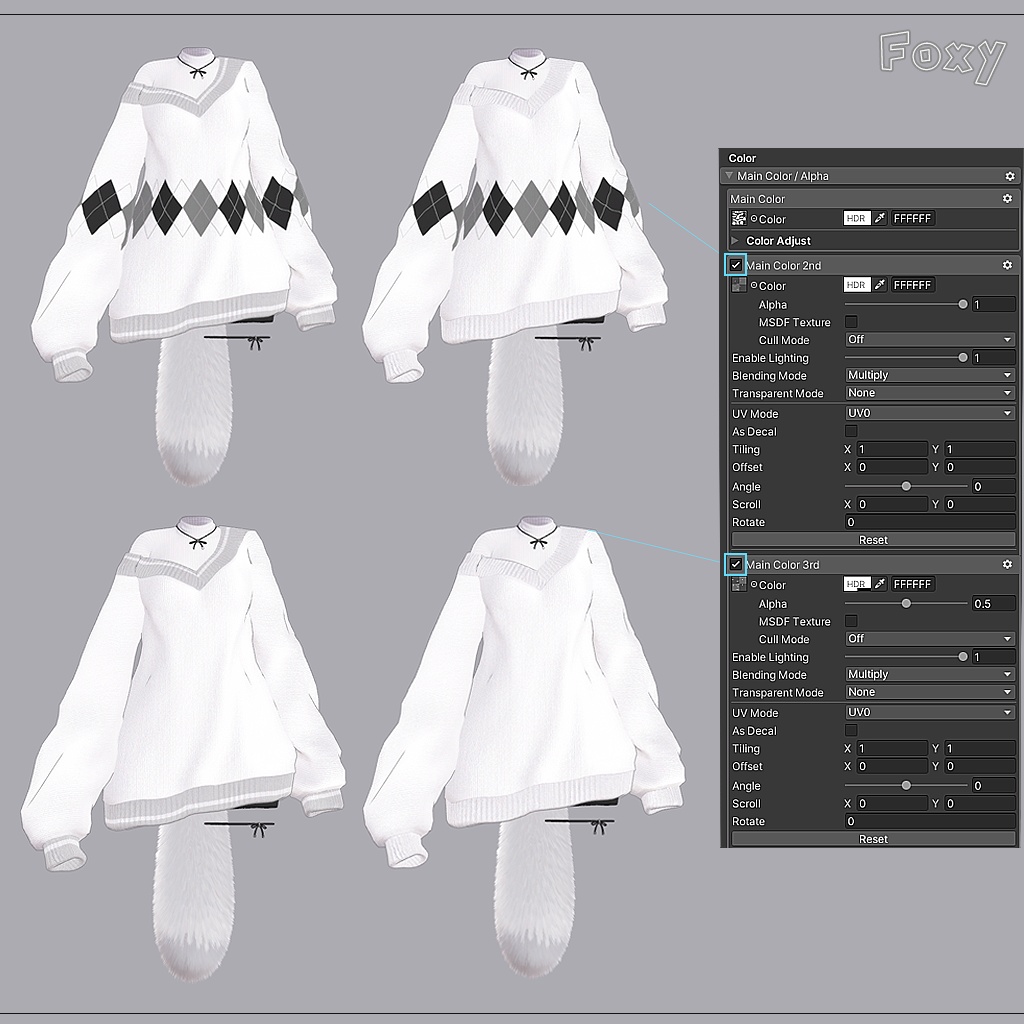The width and height of the screenshot is (1024, 1024).
Task: Switch the Cull Mode dropdown from Off
Action: click(x=928, y=340)
